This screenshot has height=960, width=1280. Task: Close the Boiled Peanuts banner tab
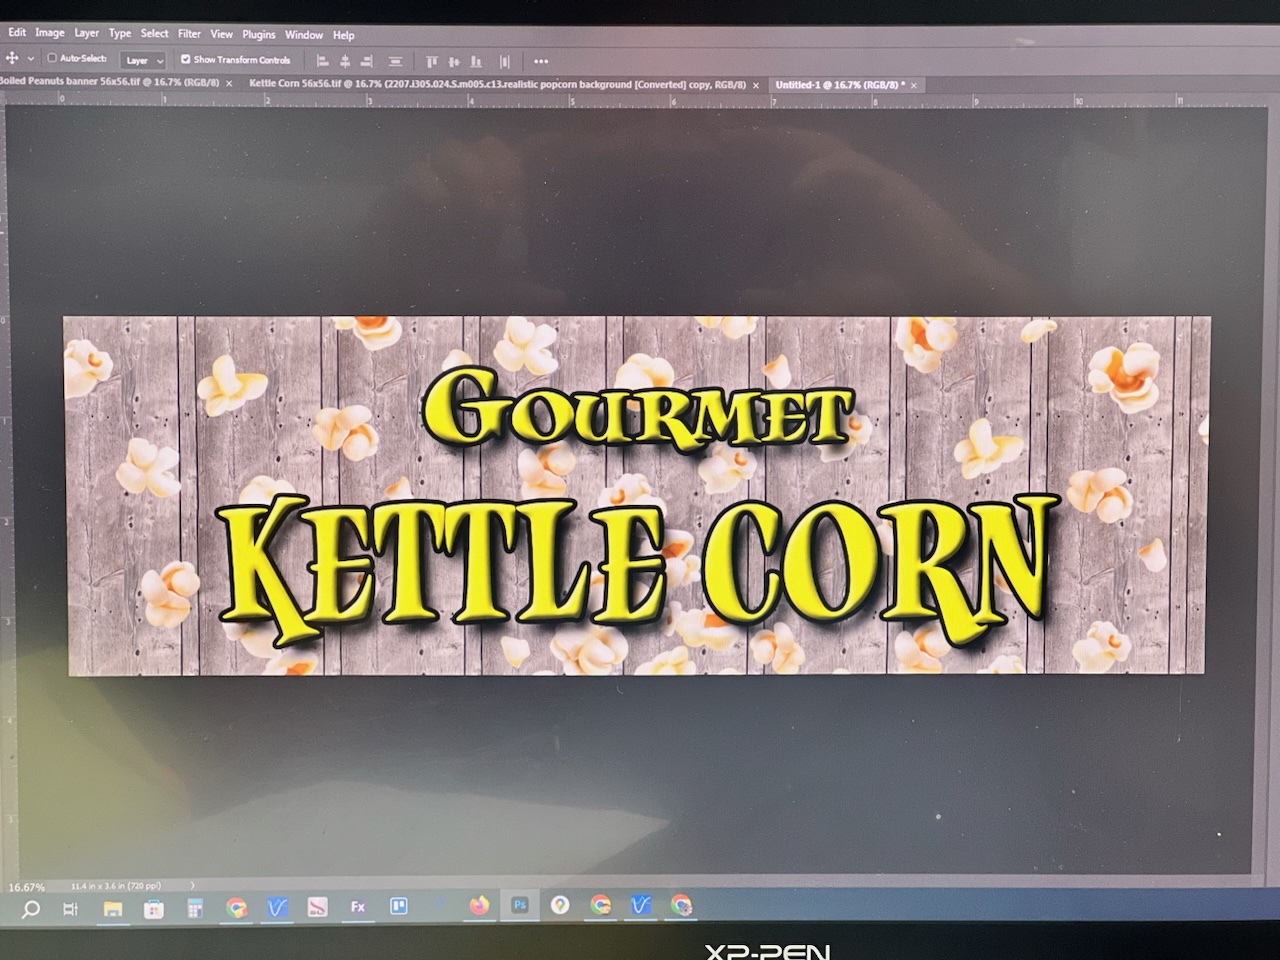pos(228,83)
